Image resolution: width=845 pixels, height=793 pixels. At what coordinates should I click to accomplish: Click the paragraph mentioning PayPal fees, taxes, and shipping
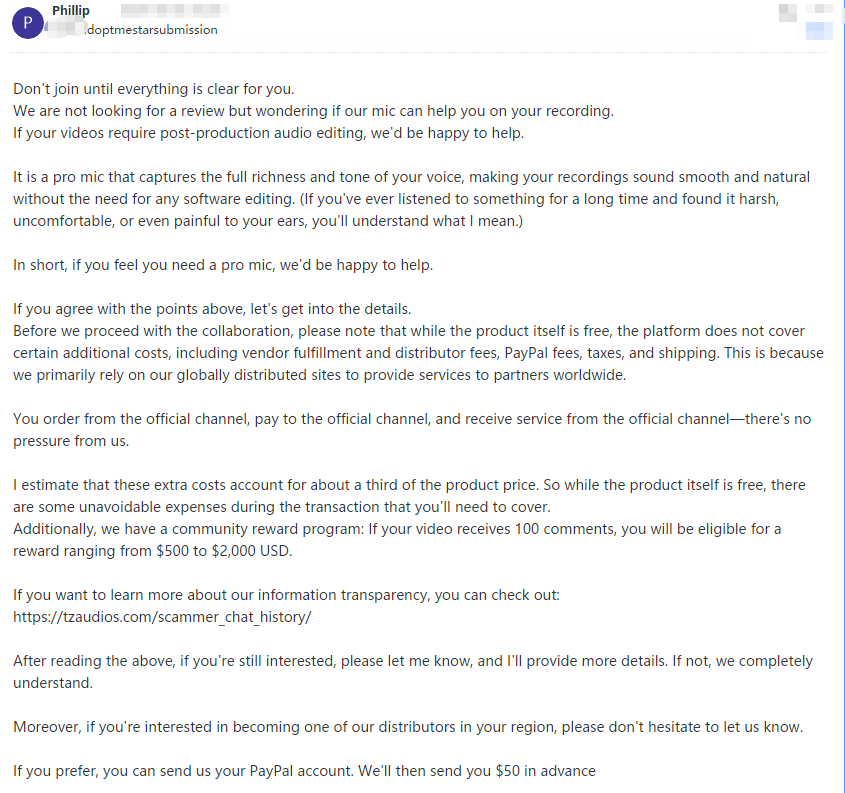pos(418,353)
